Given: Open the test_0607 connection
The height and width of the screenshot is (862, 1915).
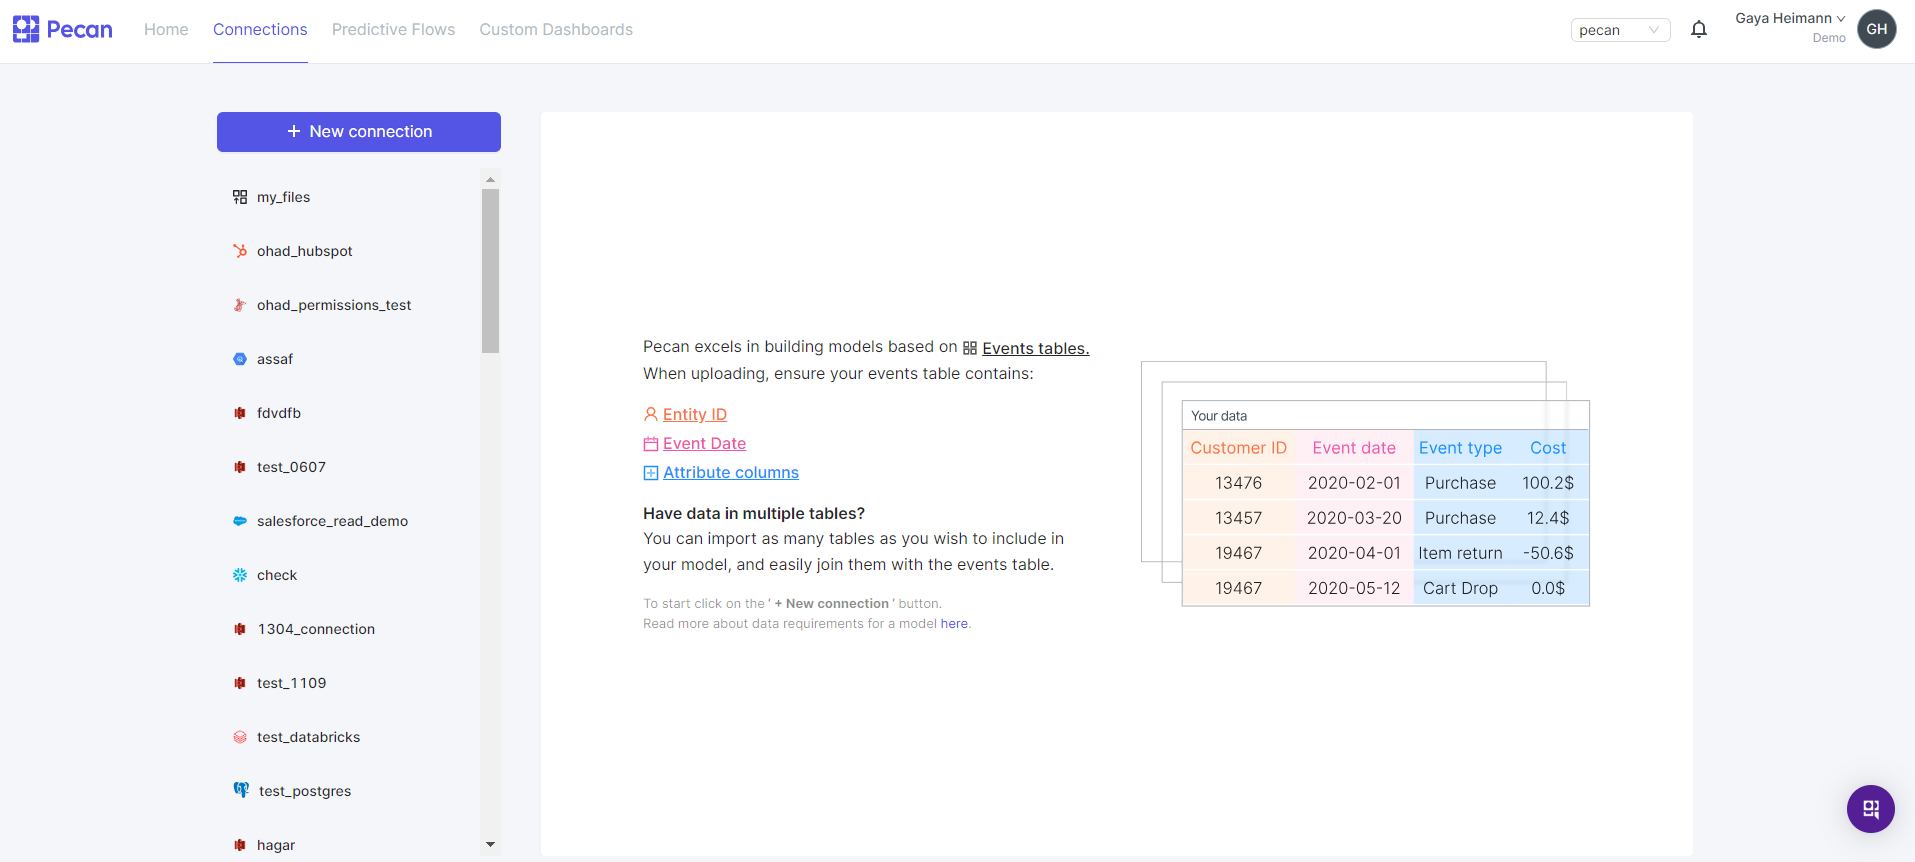Looking at the screenshot, I should pos(292,467).
